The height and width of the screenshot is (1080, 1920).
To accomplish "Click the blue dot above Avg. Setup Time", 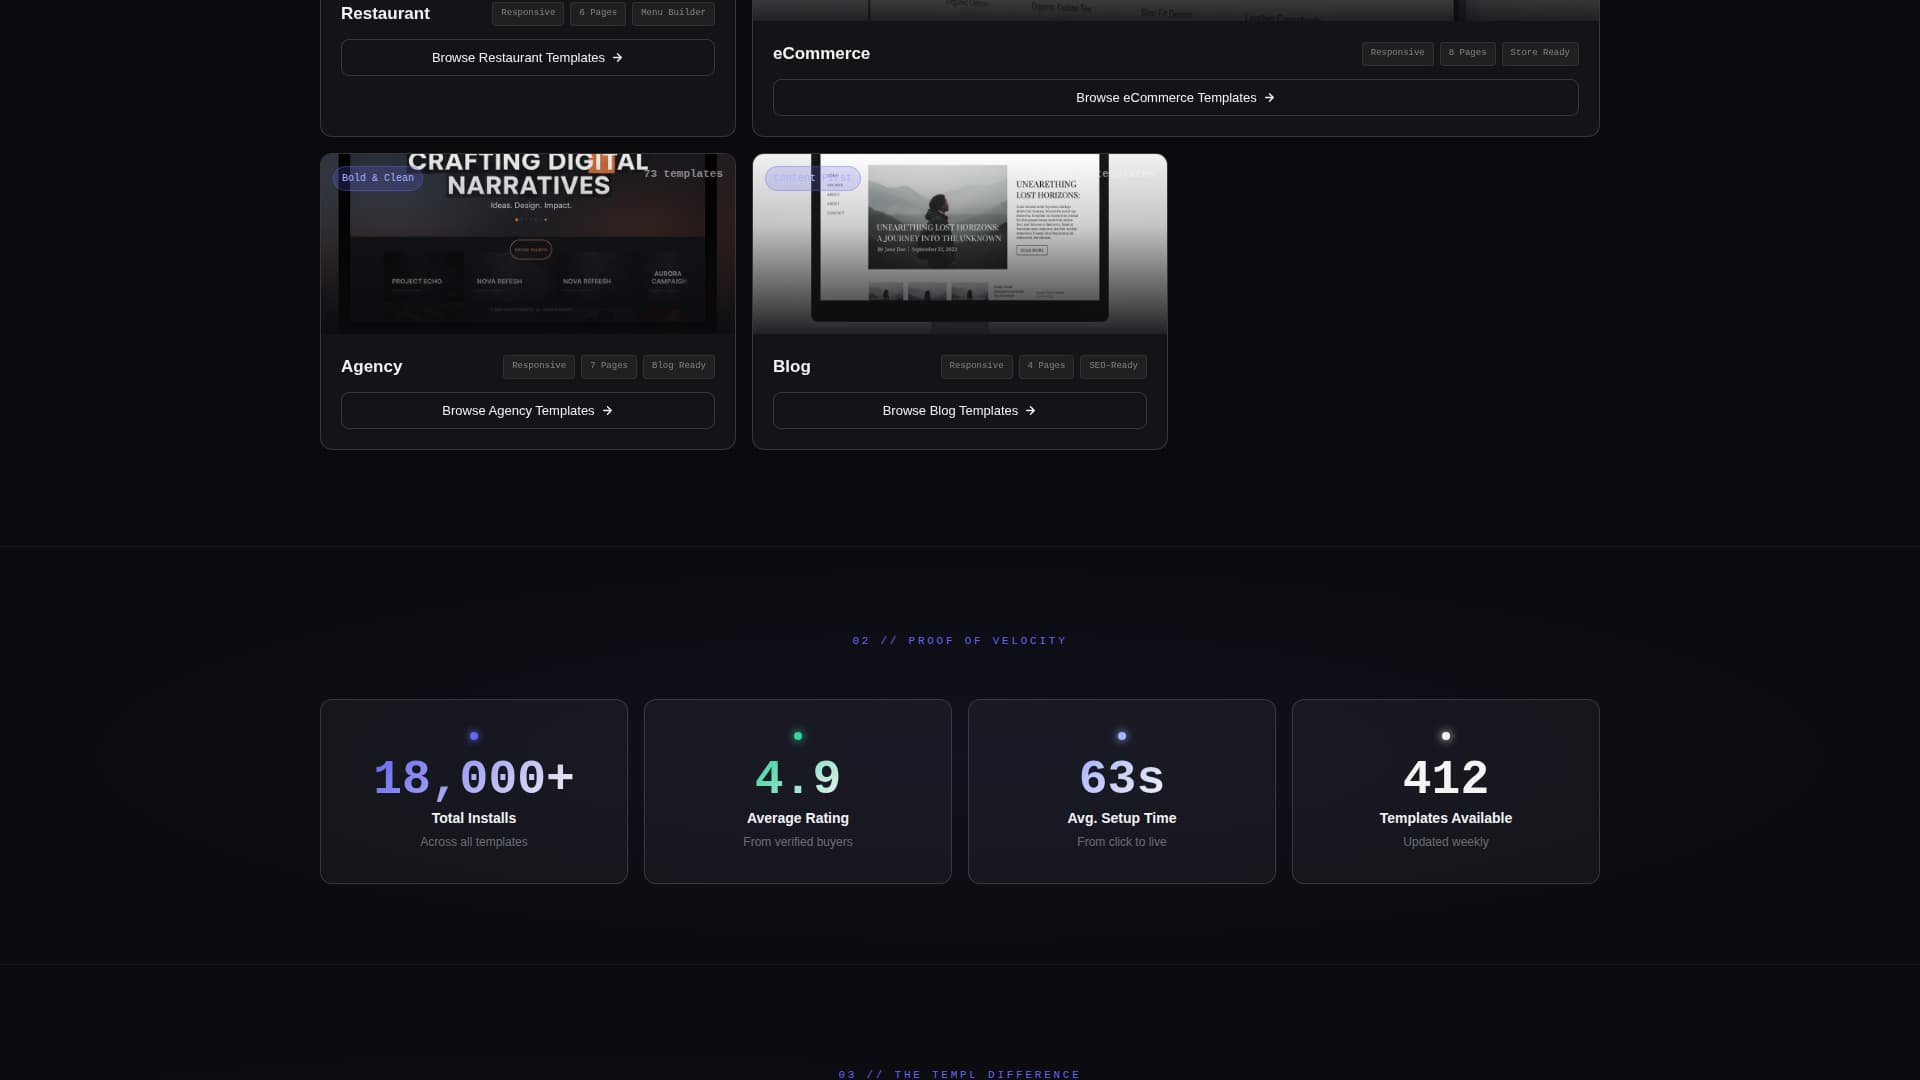I will (1122, 736).
